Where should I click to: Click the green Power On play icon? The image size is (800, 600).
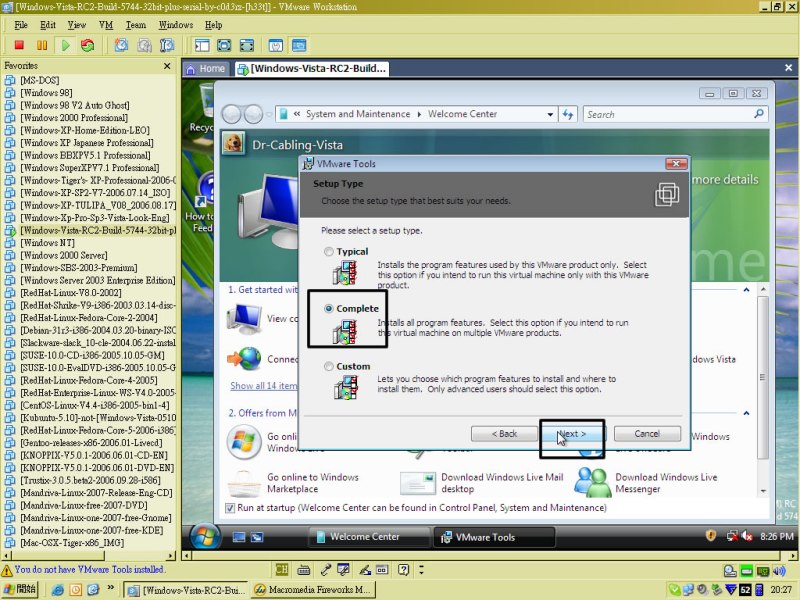(x=65, y=45)
